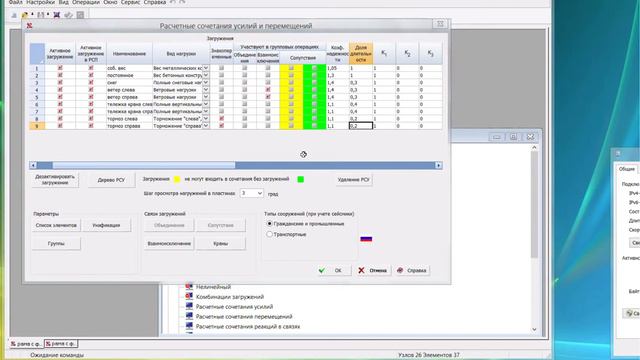Select row header number 9
This screenshot has width=640, height=360.
tap(37, 126)
